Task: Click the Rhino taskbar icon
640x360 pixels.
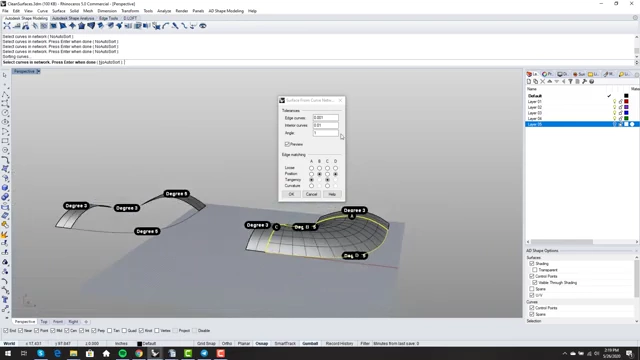Action: click(155, 353)
